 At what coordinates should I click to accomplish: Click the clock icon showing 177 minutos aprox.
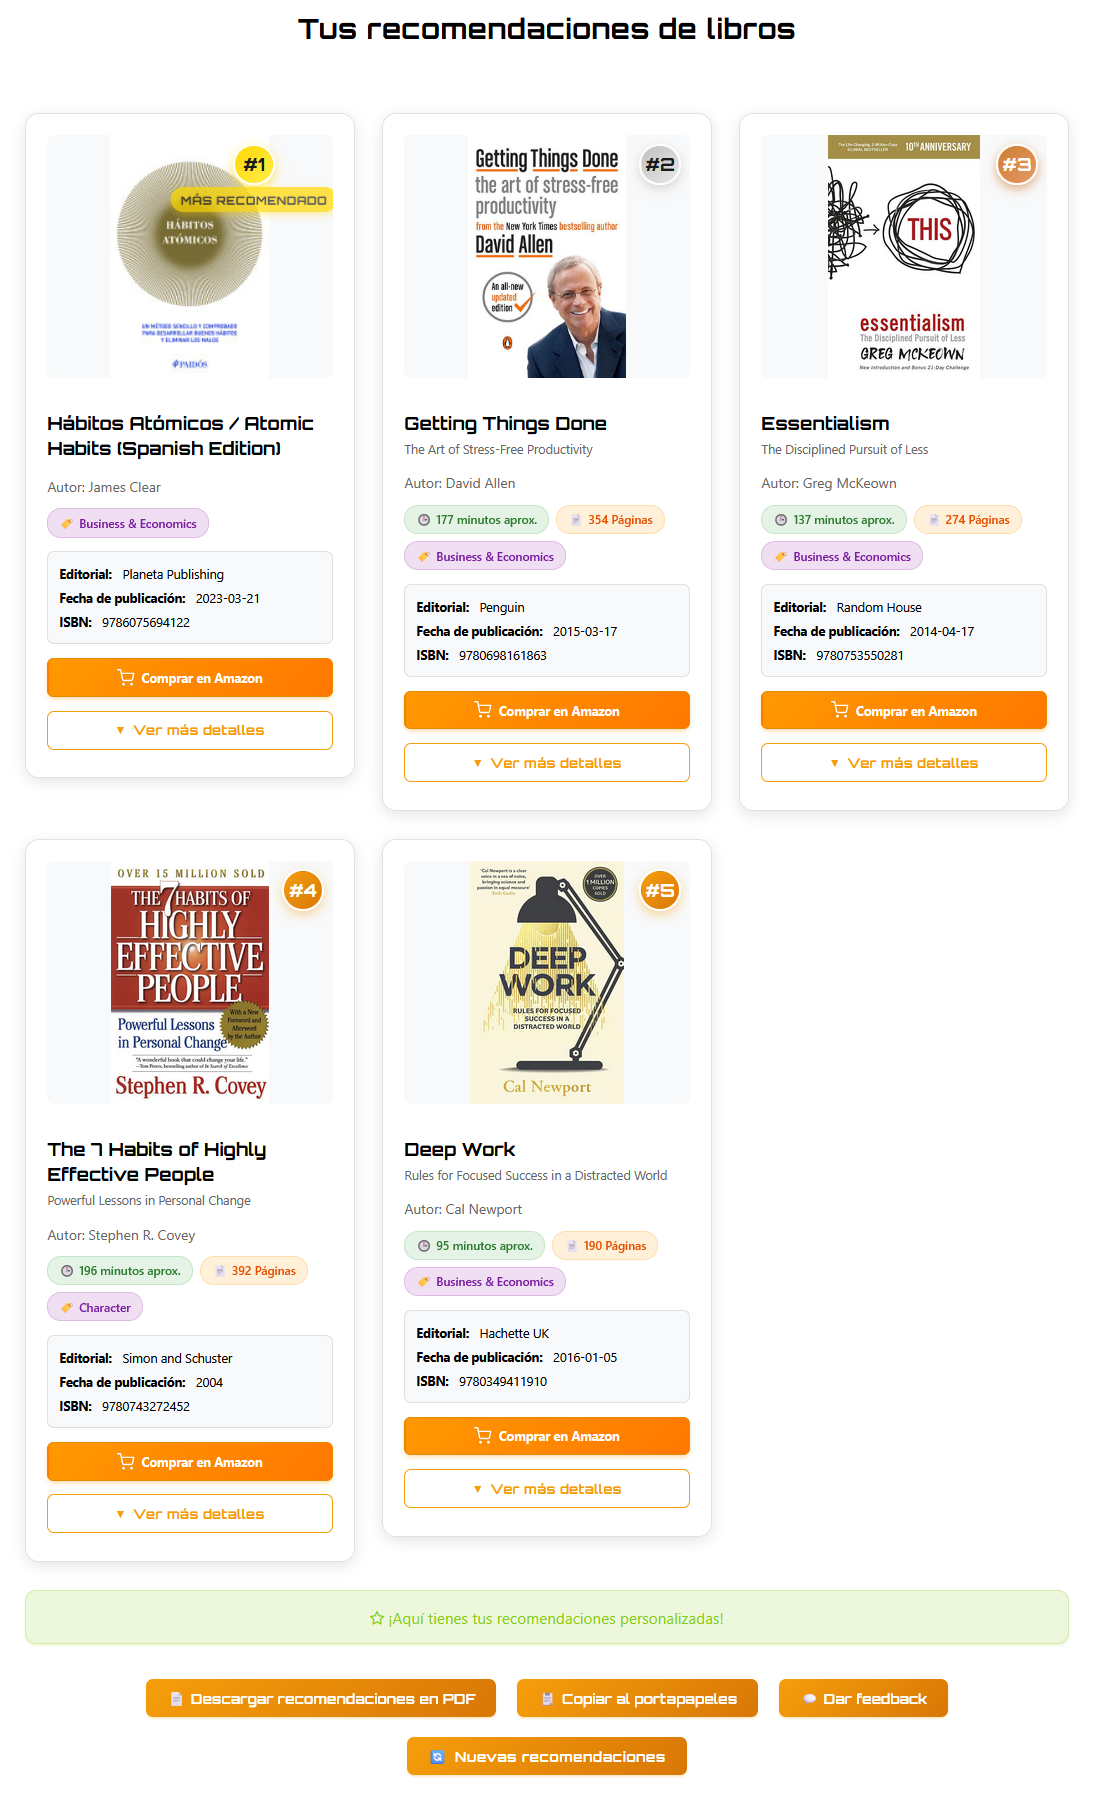pyautogui.click(x=426, y=519)
